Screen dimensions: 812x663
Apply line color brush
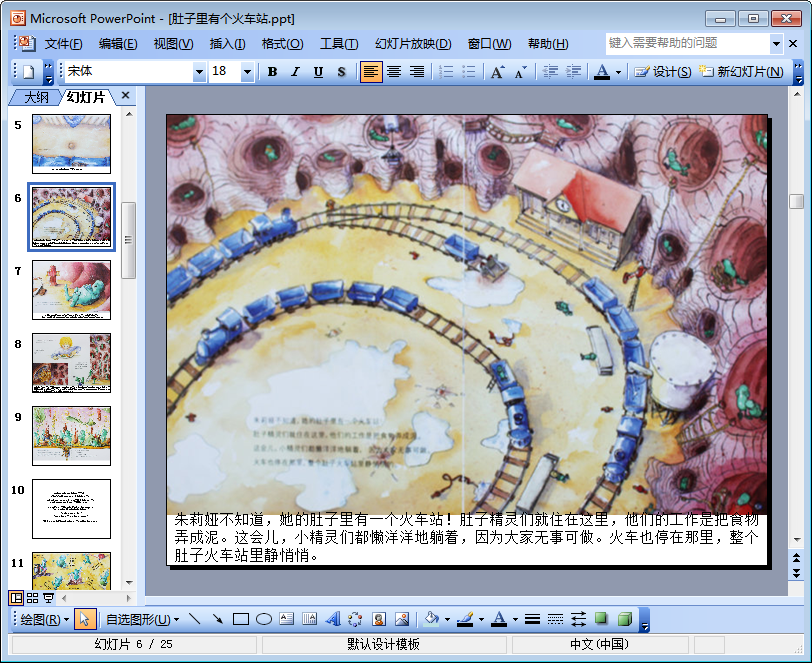[465, 619]
